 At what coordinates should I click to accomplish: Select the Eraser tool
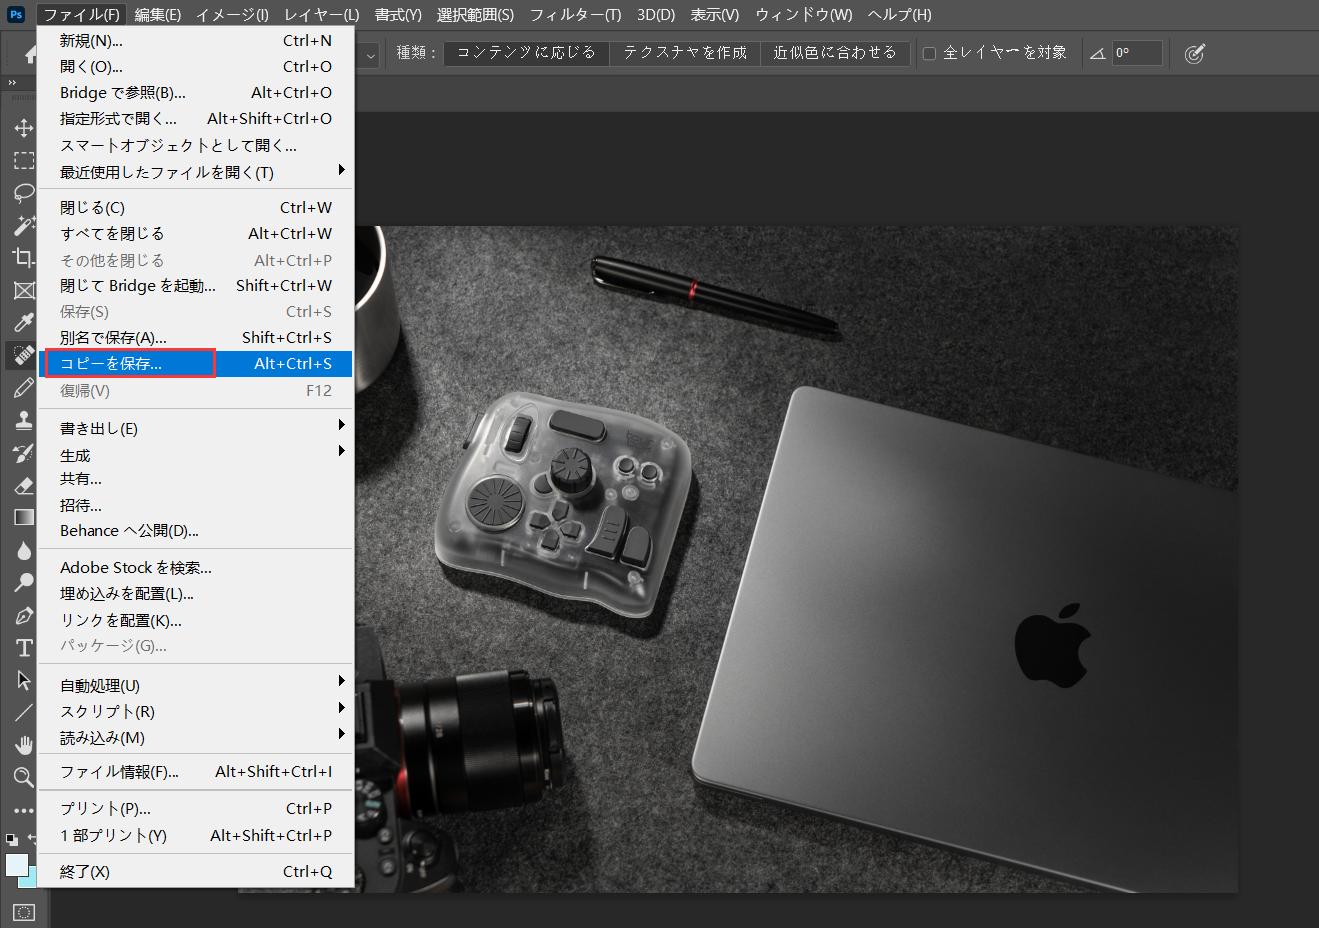click(23, 485)
